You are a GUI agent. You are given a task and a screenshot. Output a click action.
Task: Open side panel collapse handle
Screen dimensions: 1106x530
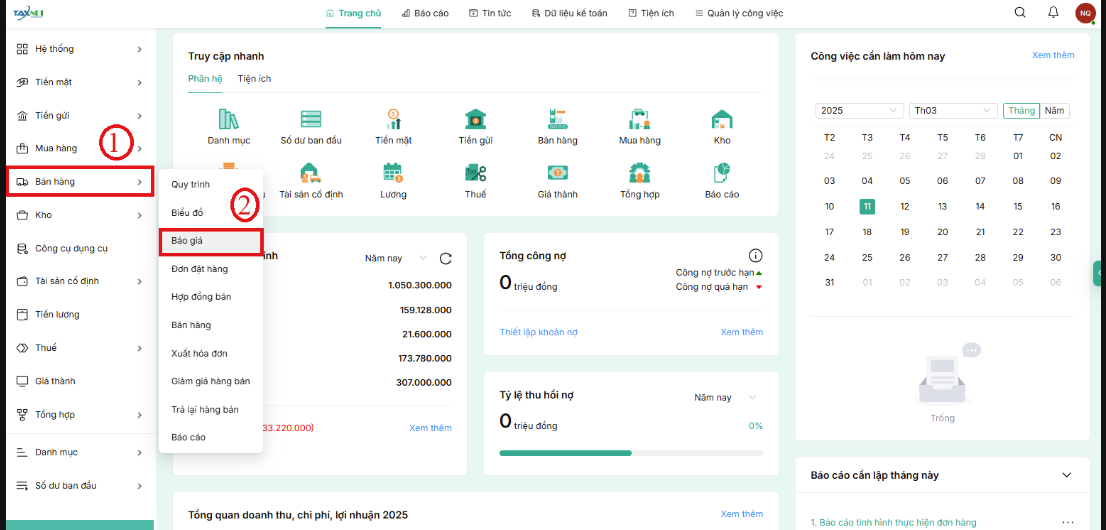click(x=1100, y=273)
